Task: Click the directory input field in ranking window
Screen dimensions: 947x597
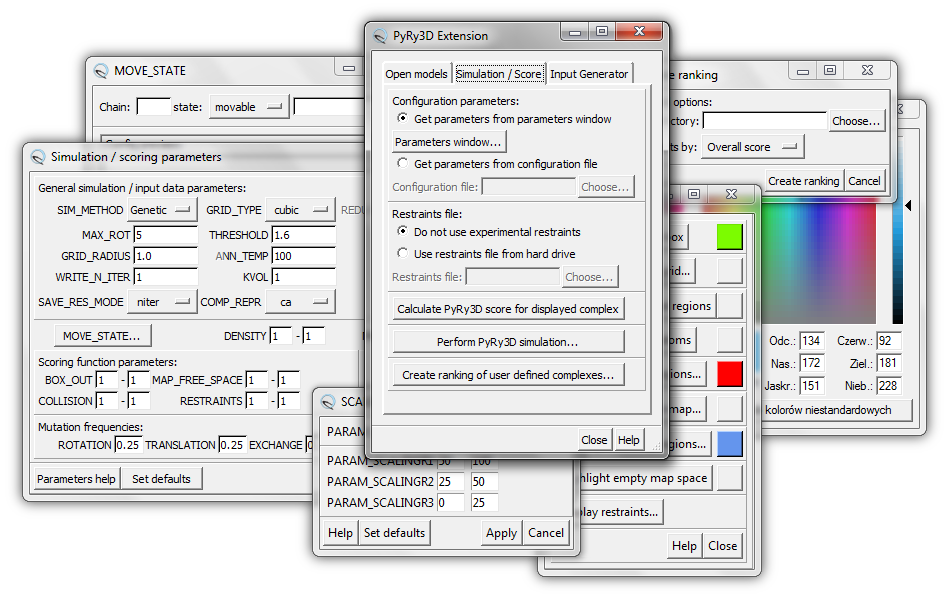Action: pos(765,121)
